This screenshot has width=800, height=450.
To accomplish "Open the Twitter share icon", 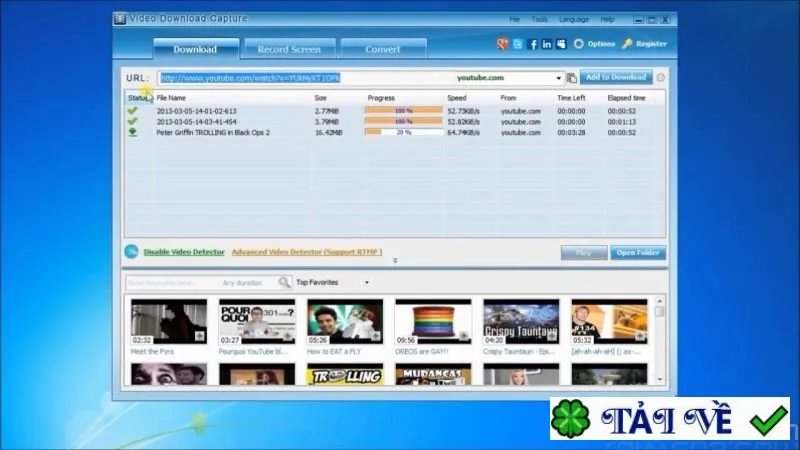I will coord(518,44).
